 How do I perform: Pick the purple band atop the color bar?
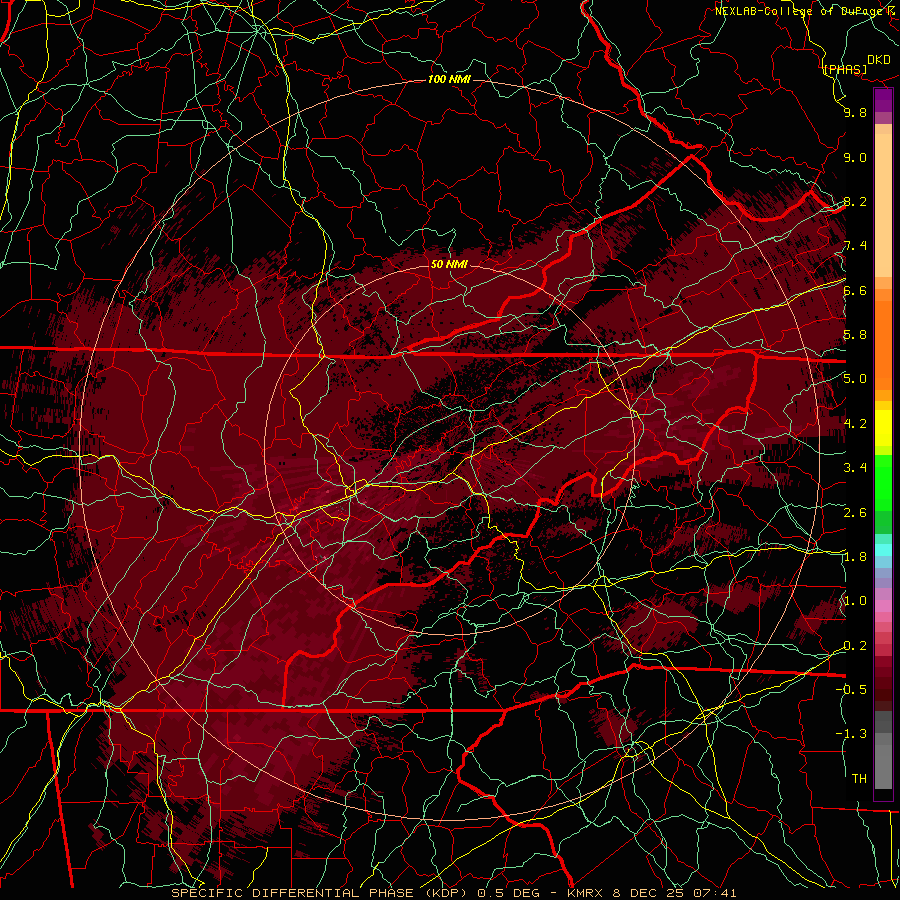pyautogui.click(x=884, y=100)
